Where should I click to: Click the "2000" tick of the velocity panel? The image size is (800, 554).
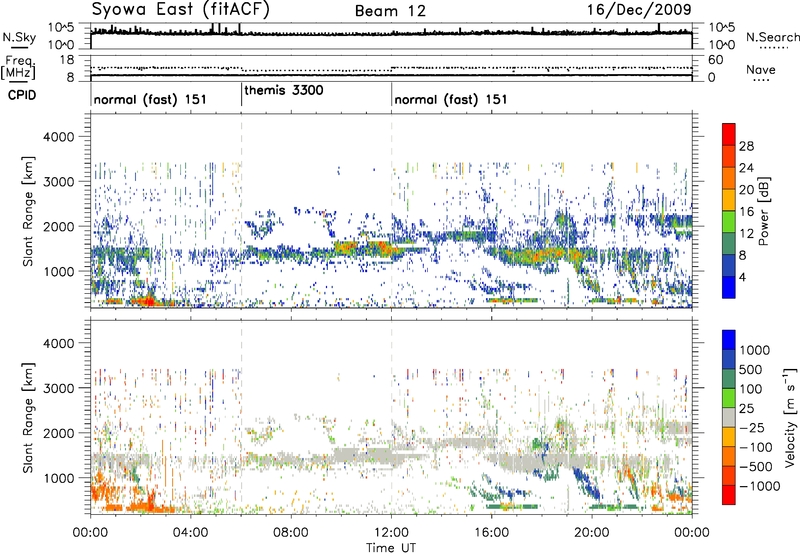point(59,433)
